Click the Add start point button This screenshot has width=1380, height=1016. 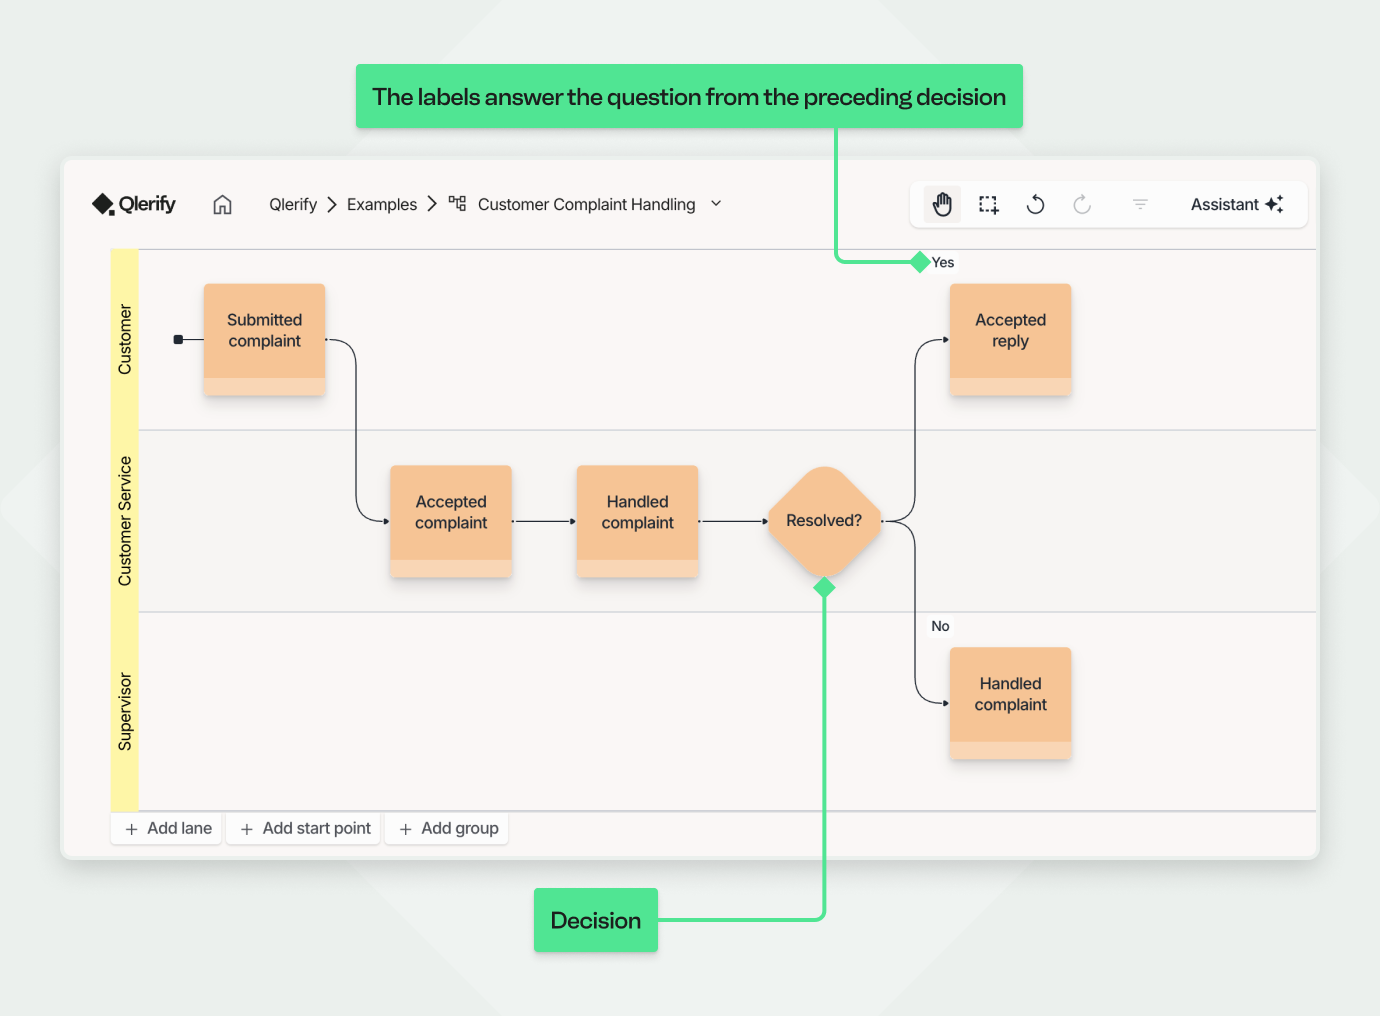[303, 828]
